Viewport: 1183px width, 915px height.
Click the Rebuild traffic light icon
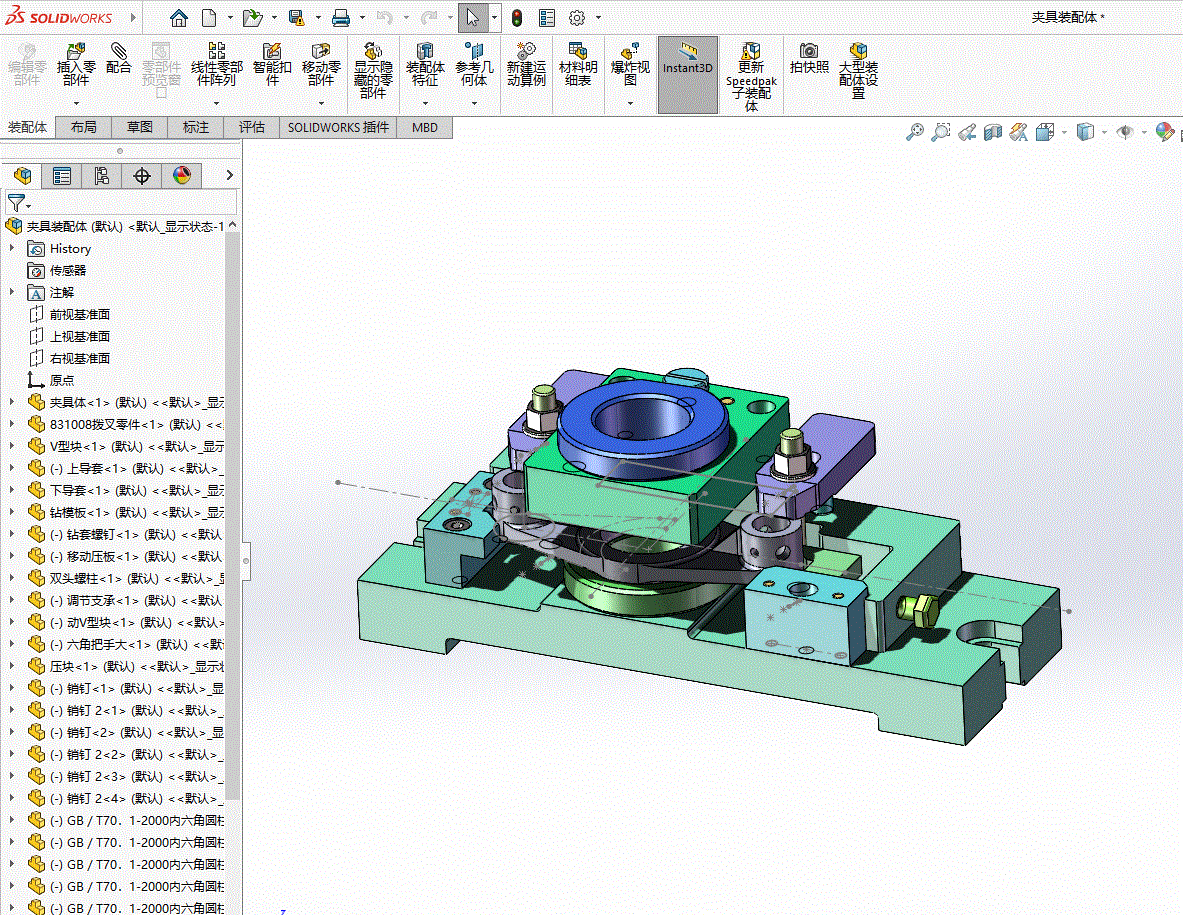pos(517,17)
